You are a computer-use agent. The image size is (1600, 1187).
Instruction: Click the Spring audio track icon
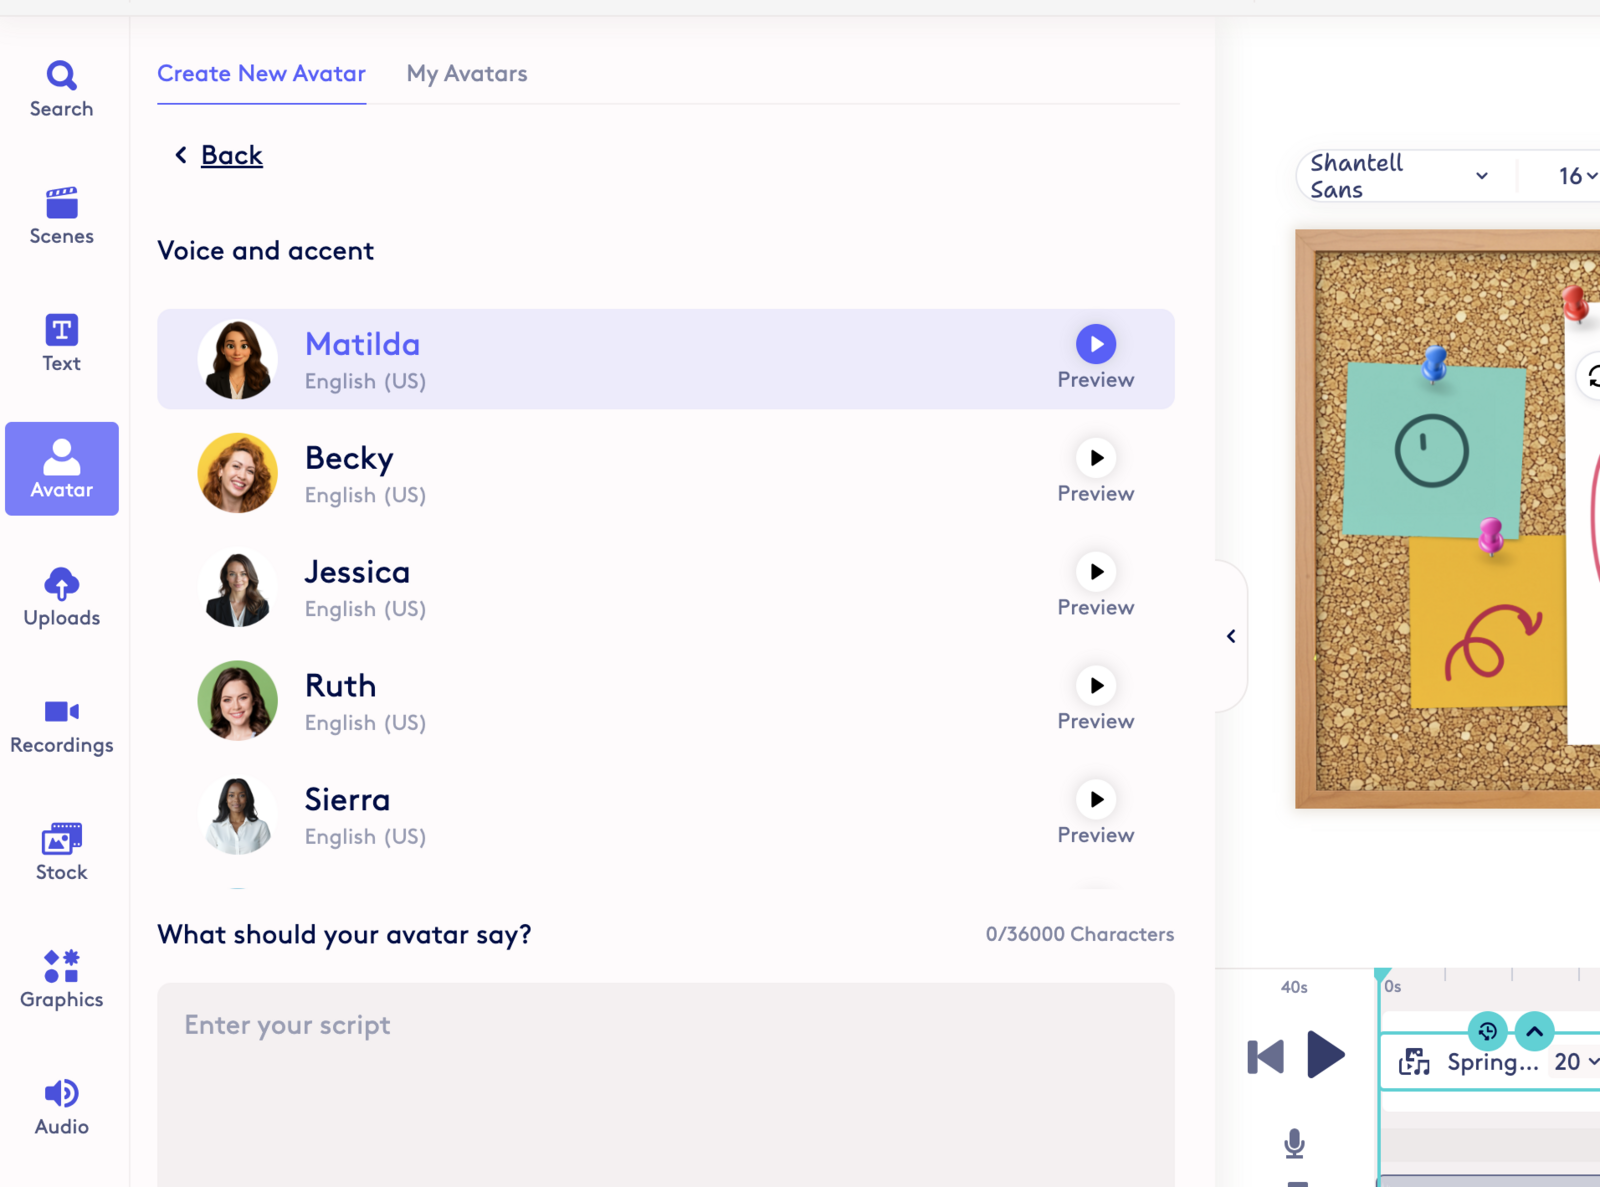(1414, 1062)
